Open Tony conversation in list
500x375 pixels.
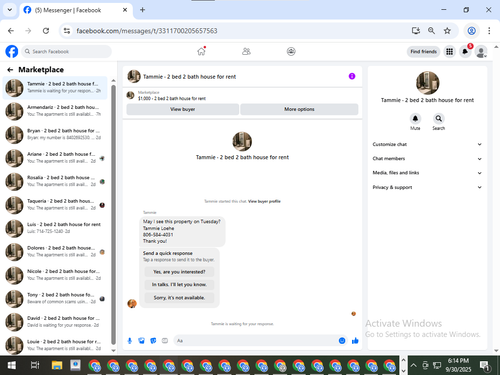55,298
